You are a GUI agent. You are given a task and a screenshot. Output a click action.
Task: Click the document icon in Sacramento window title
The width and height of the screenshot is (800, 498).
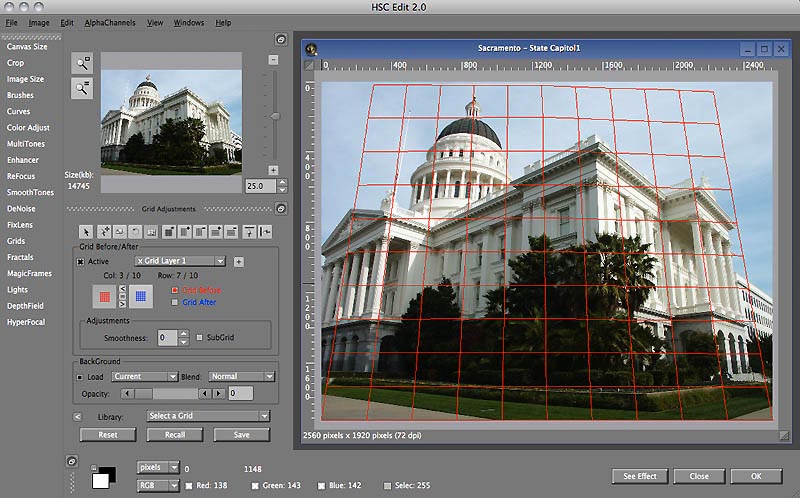311,49
